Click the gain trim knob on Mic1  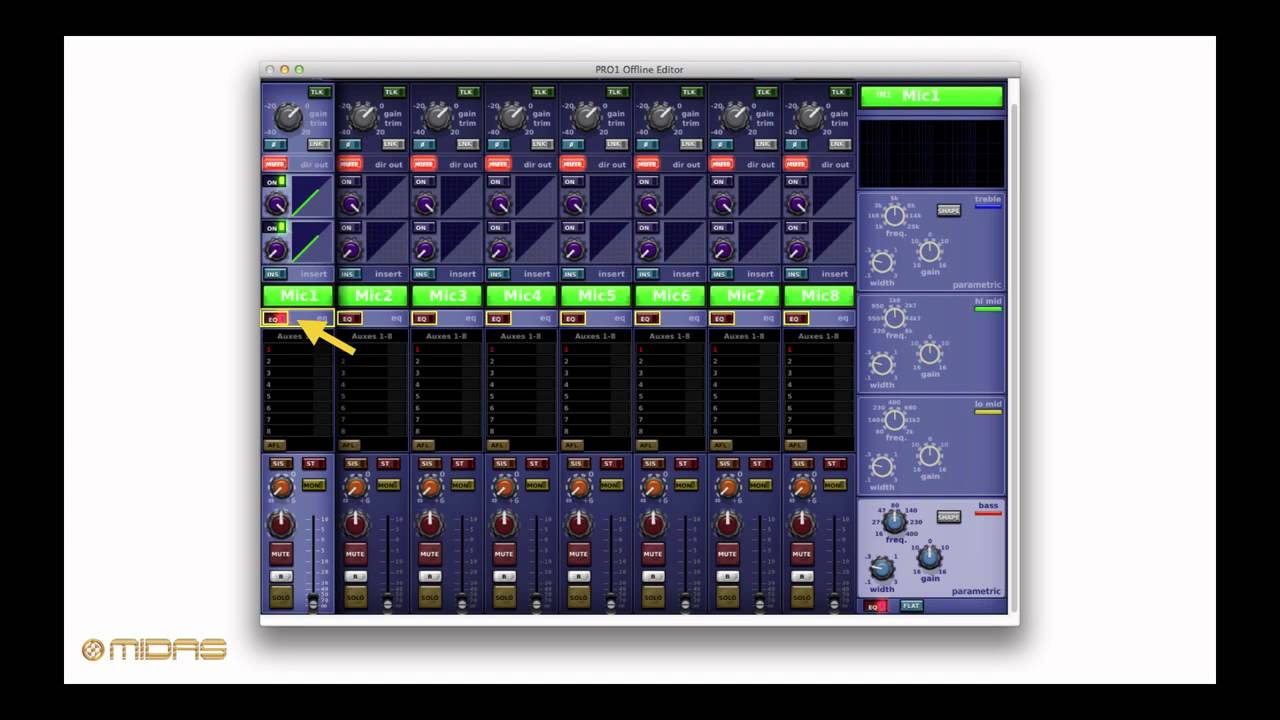coord(288,118)
